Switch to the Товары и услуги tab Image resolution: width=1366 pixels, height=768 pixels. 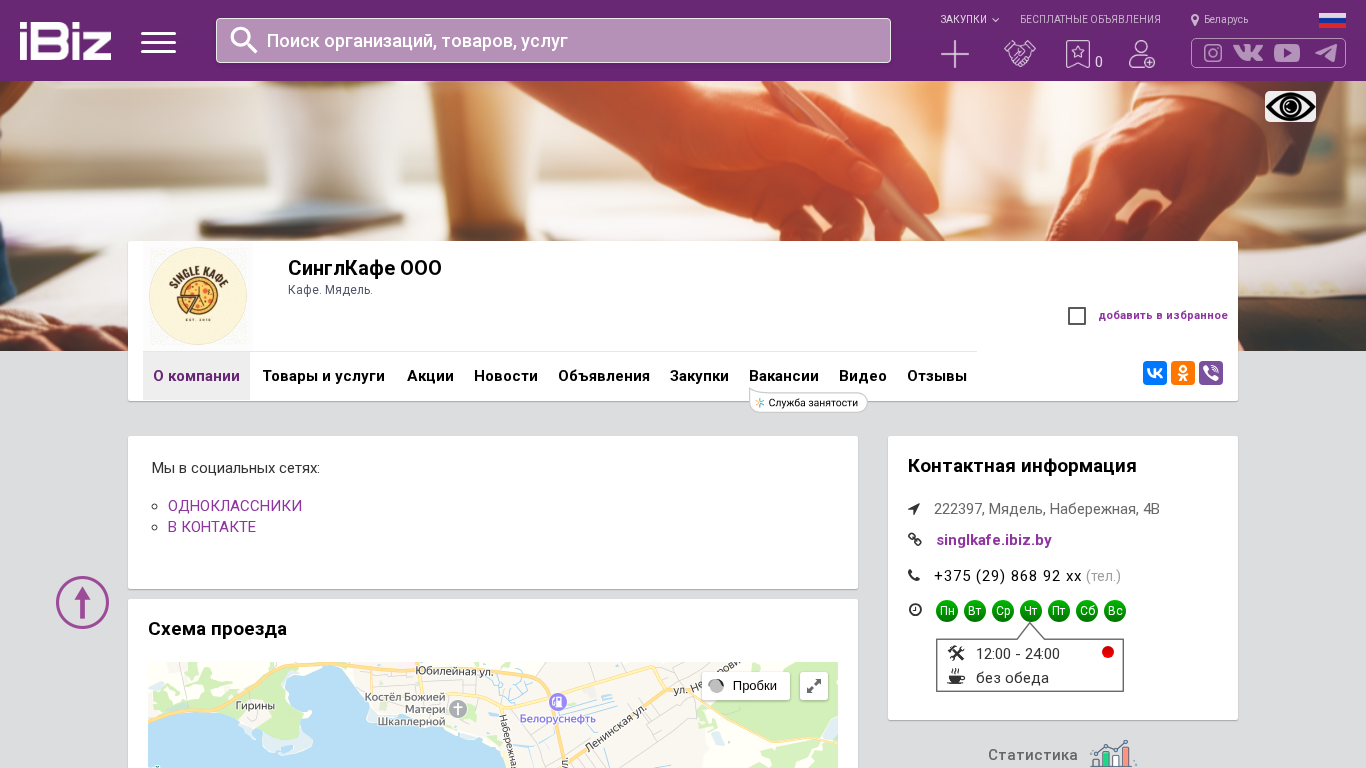tap(323, 376)
